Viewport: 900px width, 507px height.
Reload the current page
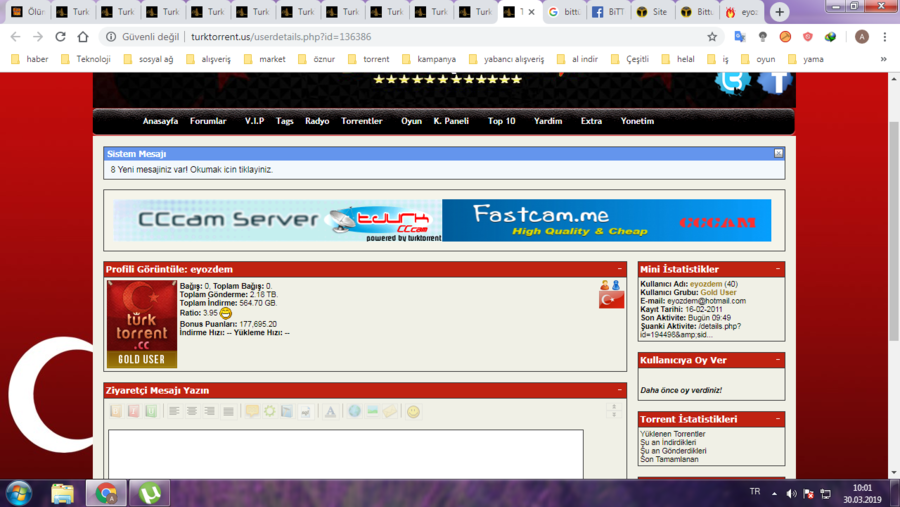pos(60,37)
